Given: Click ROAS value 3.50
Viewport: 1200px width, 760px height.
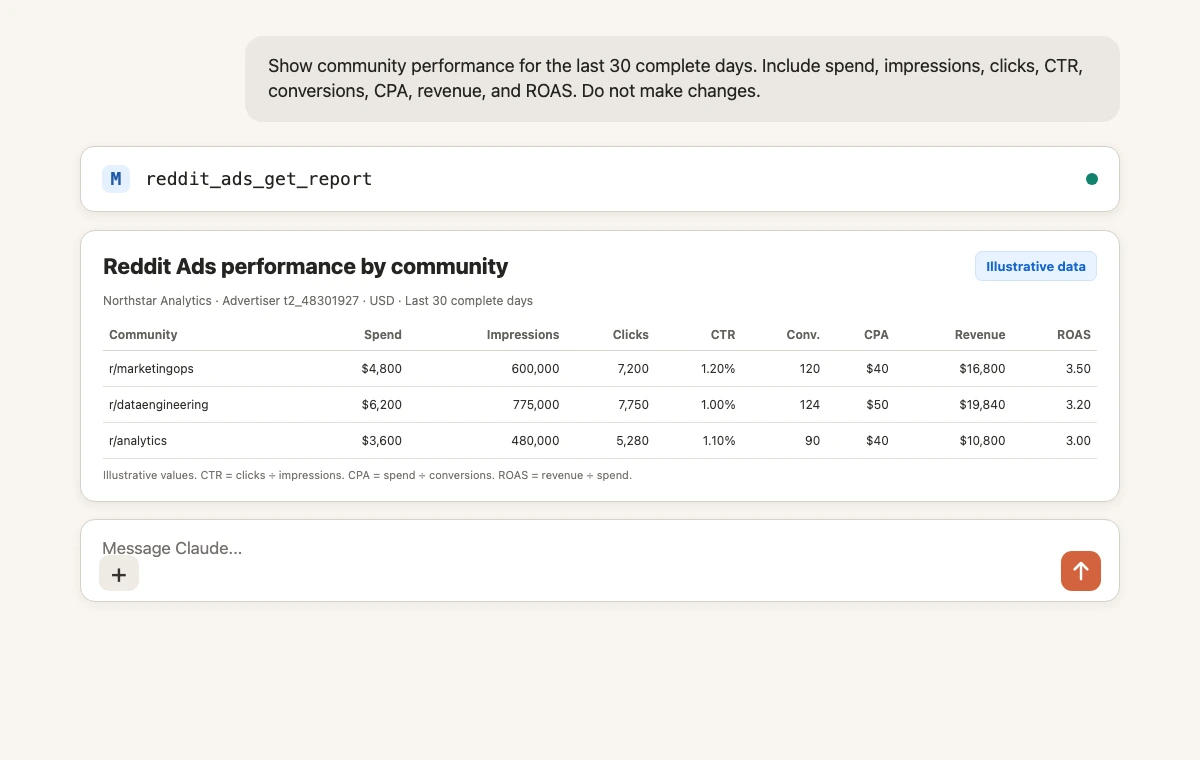Looking at the screenshot, I should pyautogui.click(x=1078, y=369).
